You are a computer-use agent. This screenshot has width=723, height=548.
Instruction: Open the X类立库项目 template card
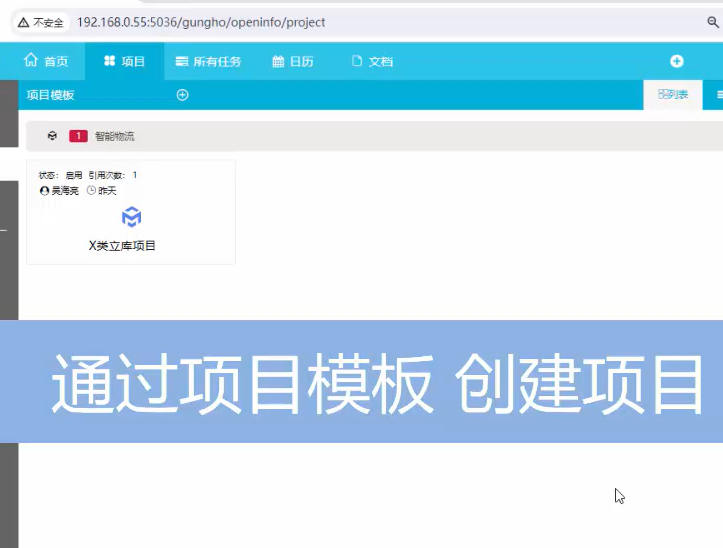pos(131,212)
